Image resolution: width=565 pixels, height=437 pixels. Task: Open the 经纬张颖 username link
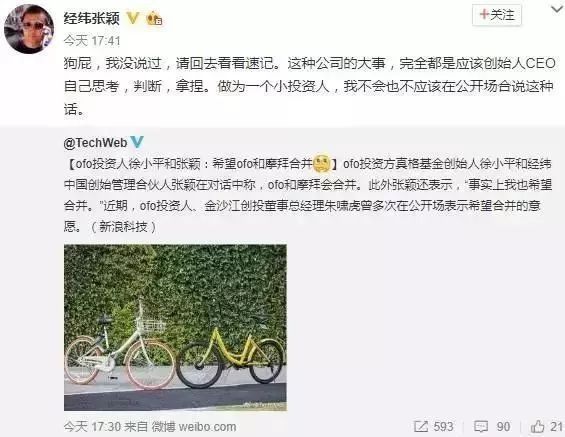(x=92, y=18)
